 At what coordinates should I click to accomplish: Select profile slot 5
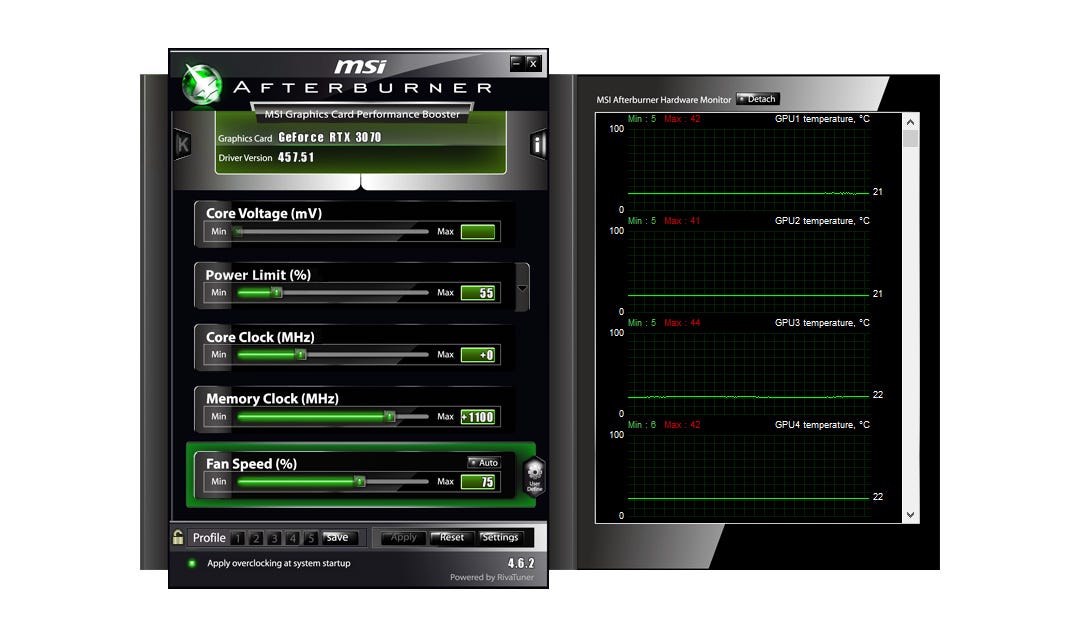(311, 538)
